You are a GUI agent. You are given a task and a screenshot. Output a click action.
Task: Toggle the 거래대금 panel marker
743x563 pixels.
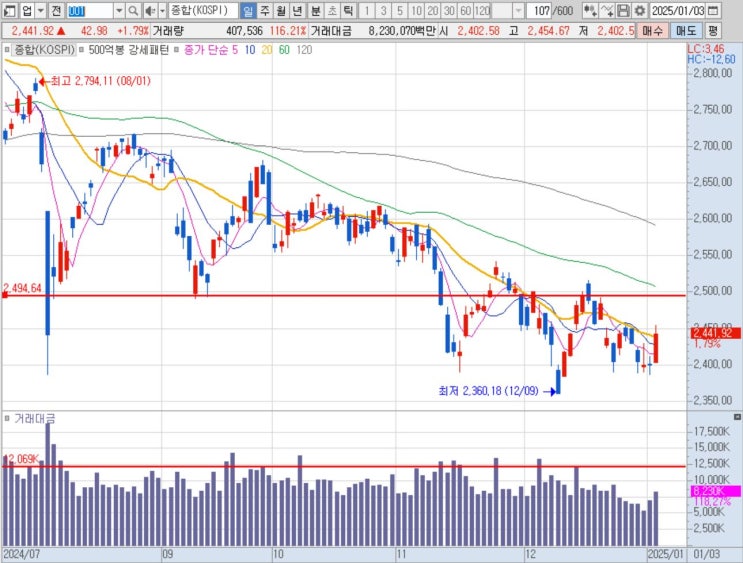coord(7,418)
